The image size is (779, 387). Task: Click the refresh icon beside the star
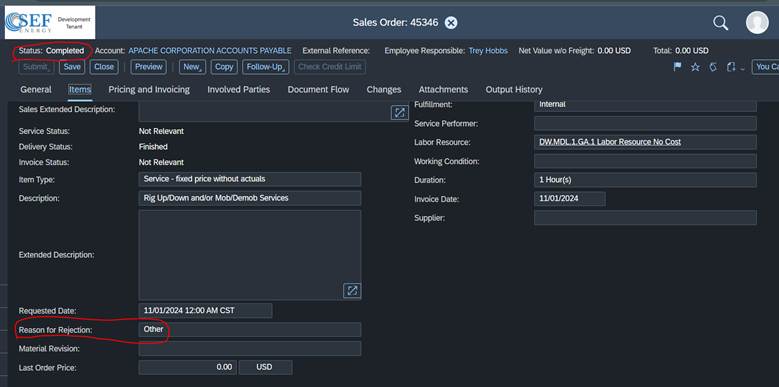tap(713, 67)
